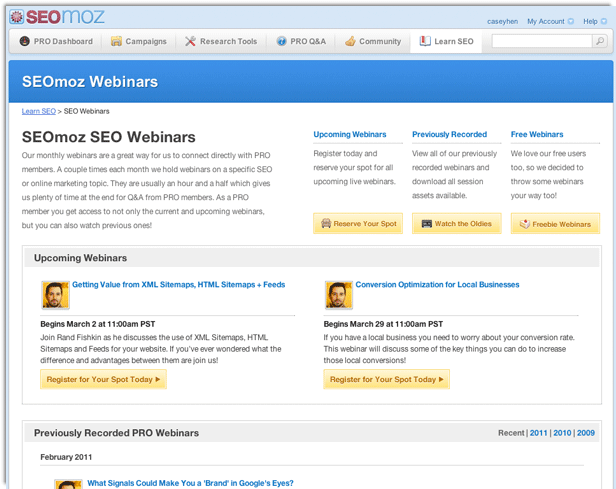This screenshot has width=616, height=489.
Task: Open the Research Tools tab
Action: click(x=221, y=41)
